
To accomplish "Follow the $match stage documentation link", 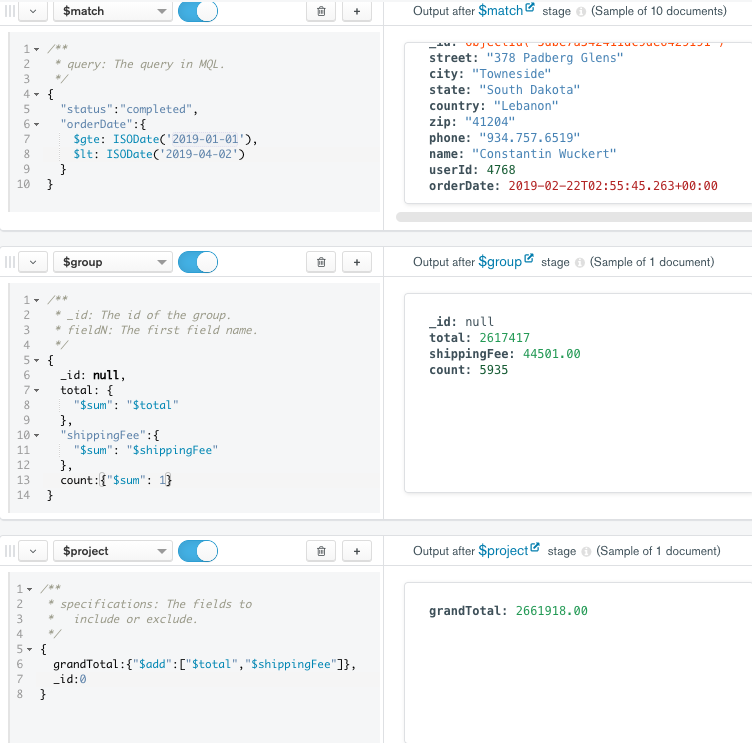I will coord(501,11).
